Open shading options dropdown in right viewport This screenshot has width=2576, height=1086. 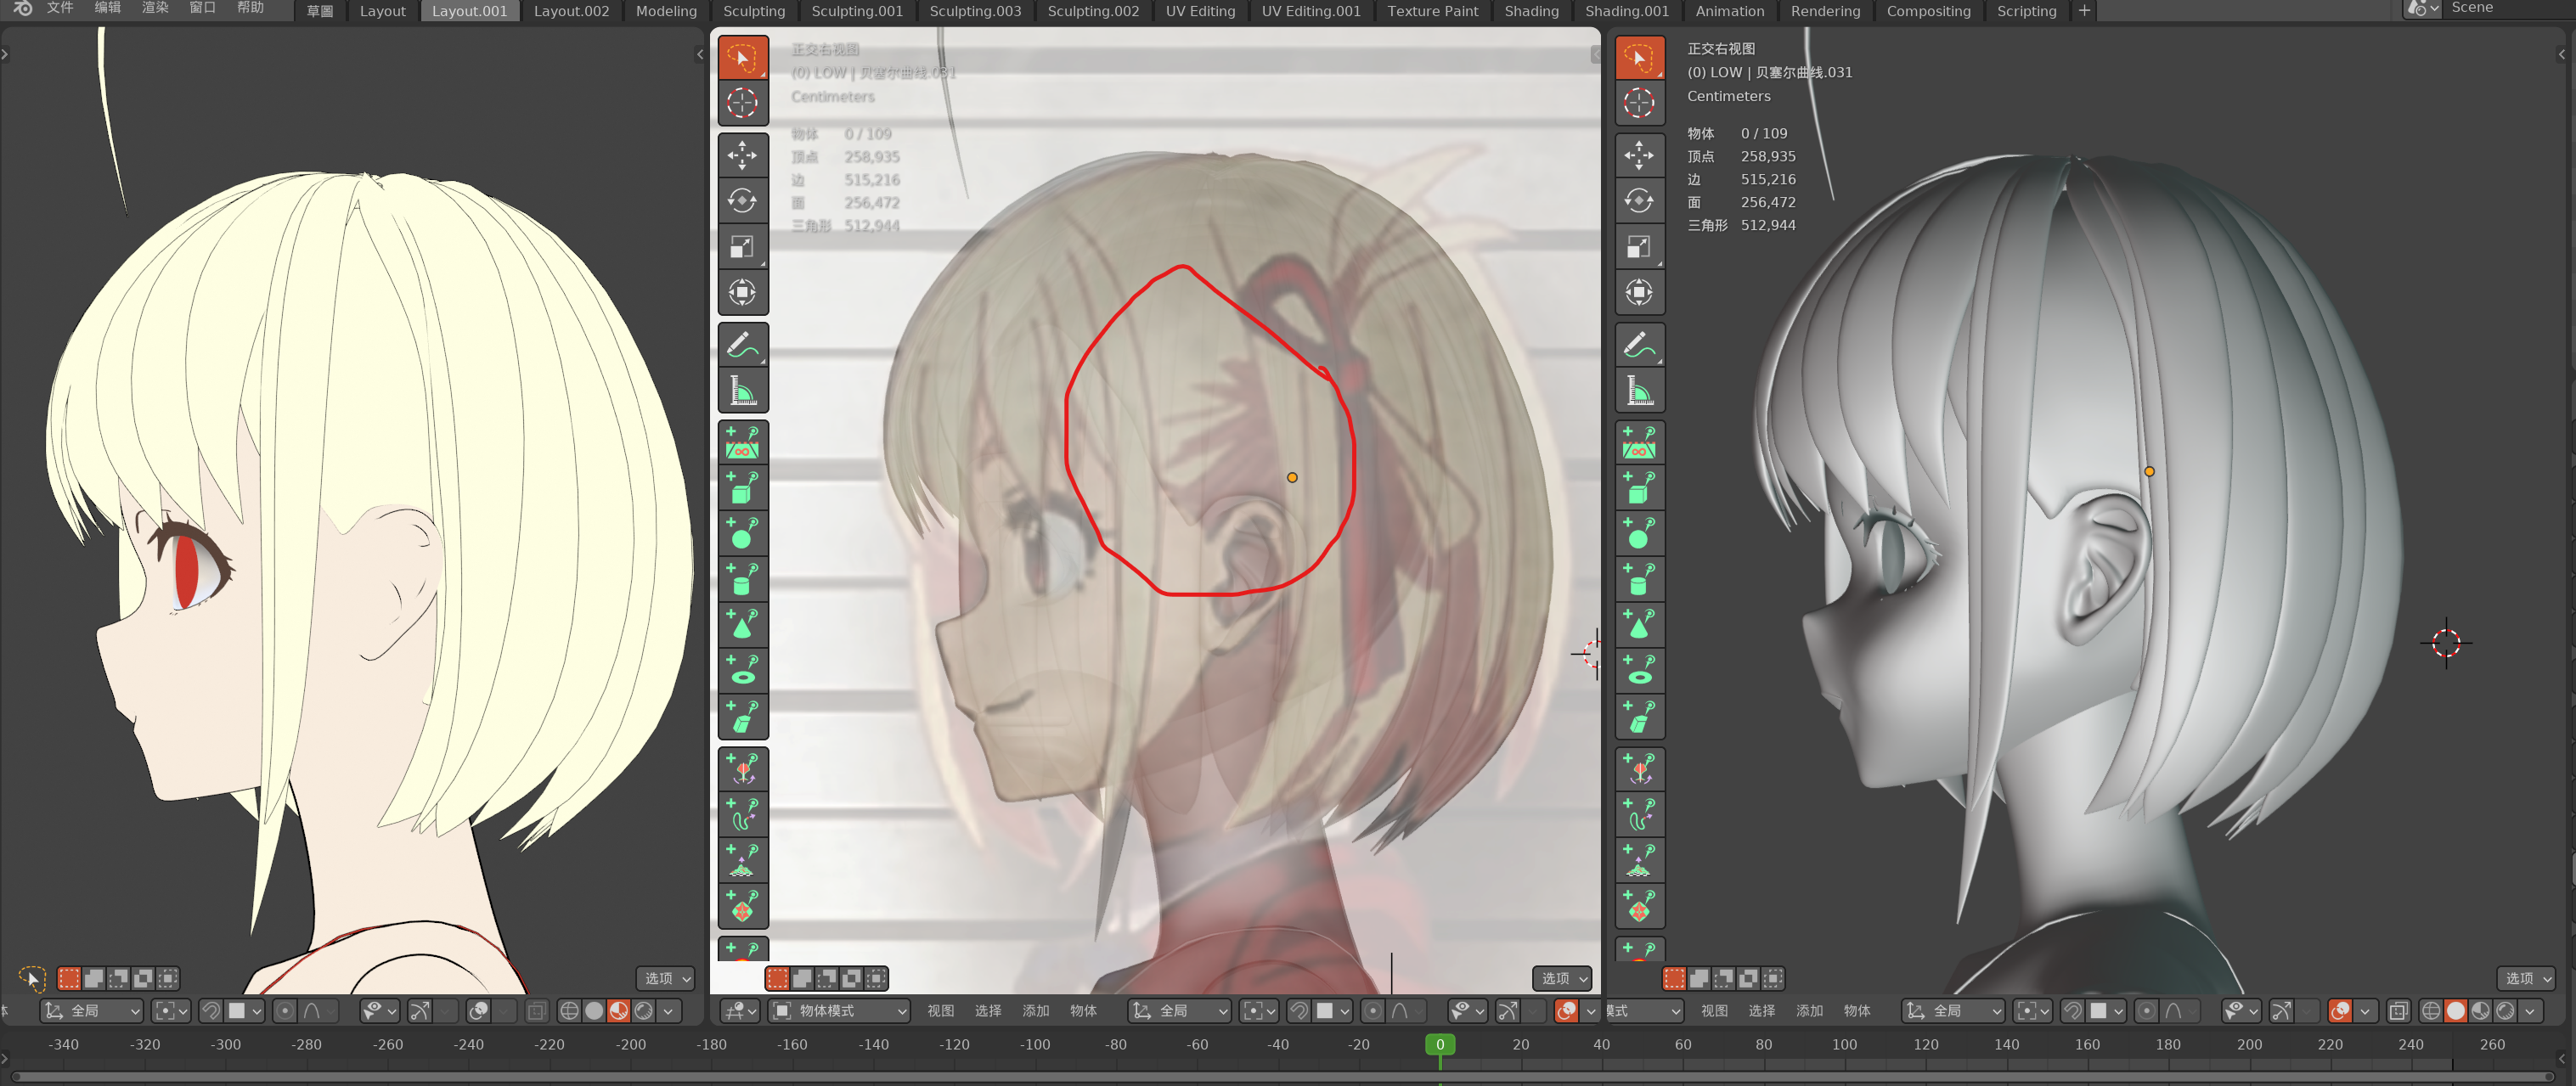[x=2530, y=1011]
